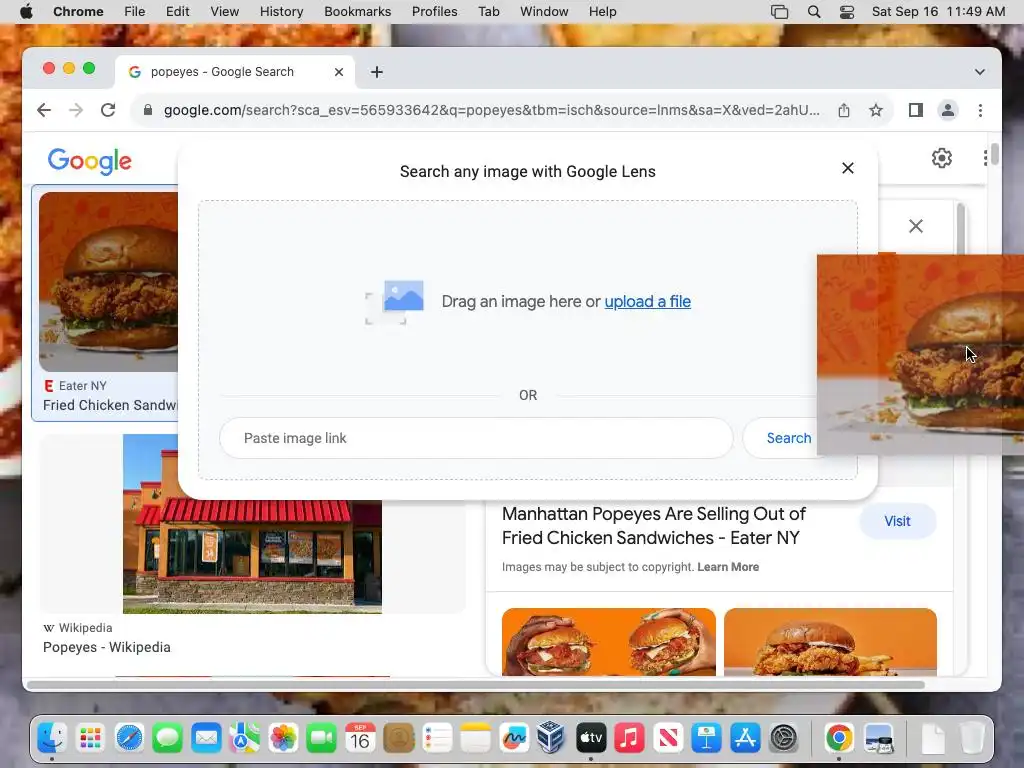
Task: Click the share page icon in the address bar
Action: (x=844, y=110)
